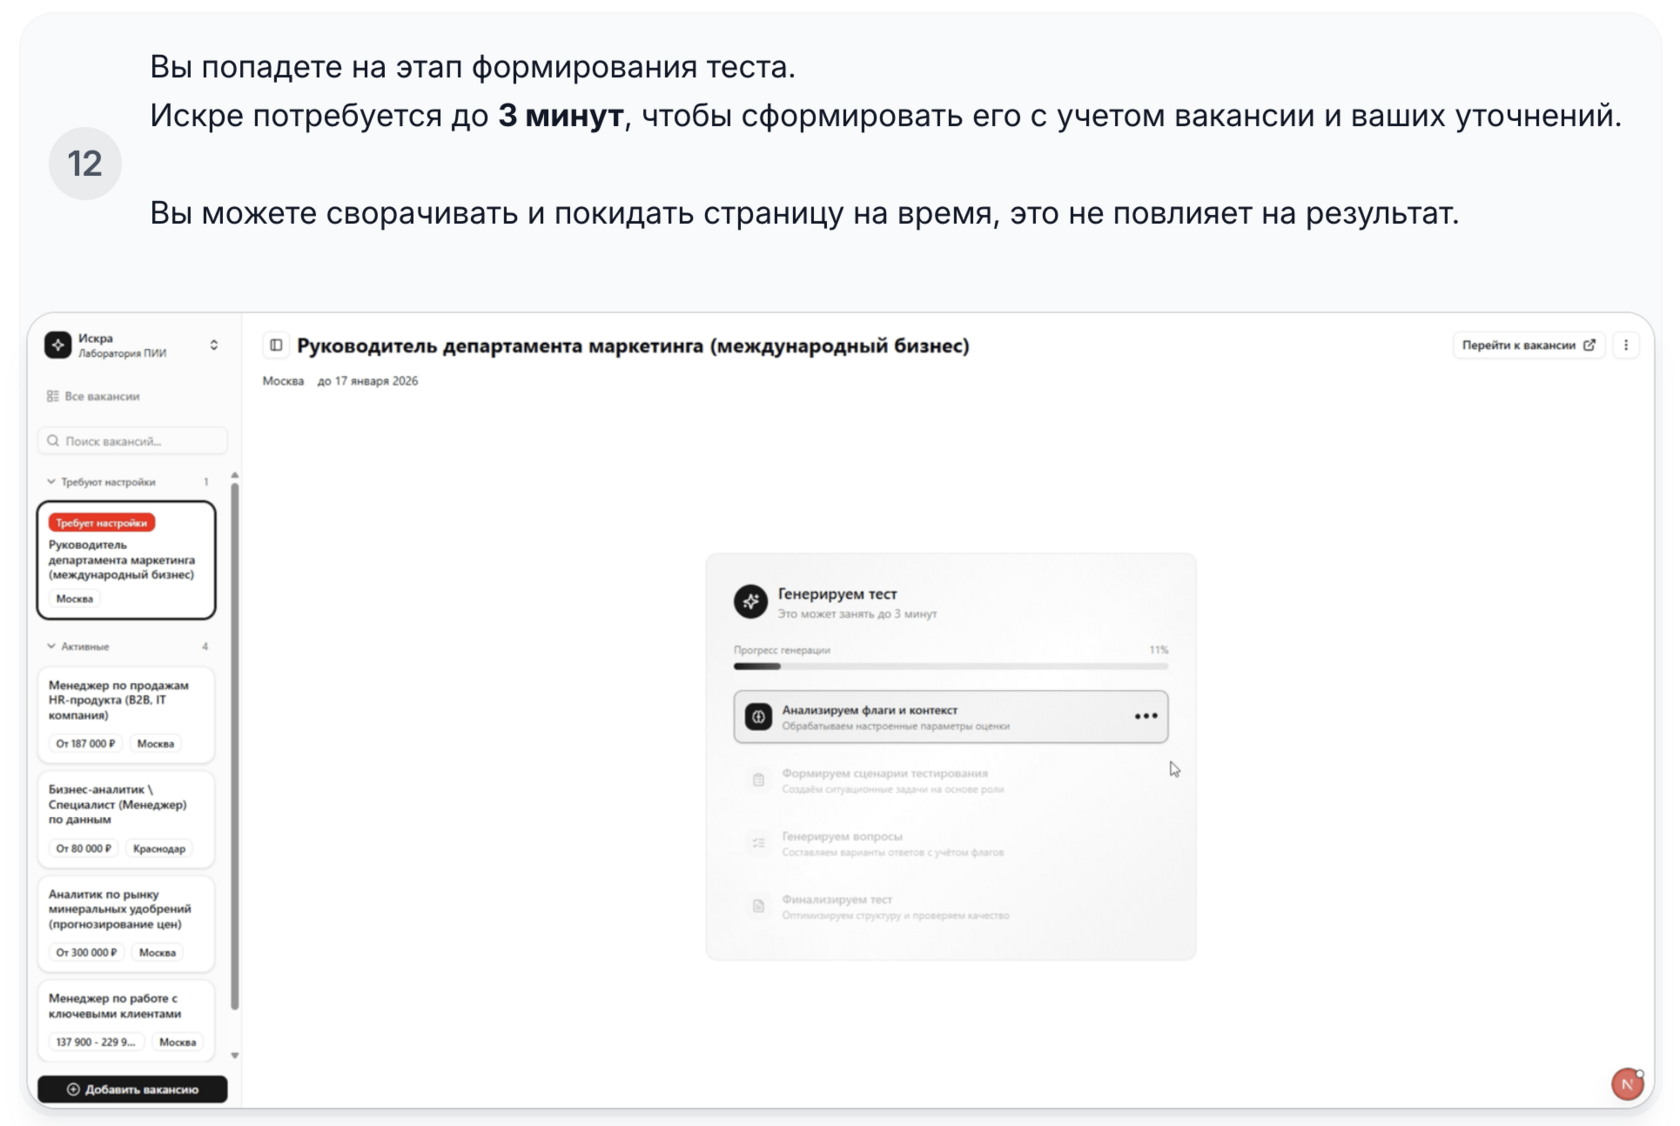This screenshot has height=1126, width=1680.
Task: Open the three-dot vertical menu
Action: click(1626, 346)
